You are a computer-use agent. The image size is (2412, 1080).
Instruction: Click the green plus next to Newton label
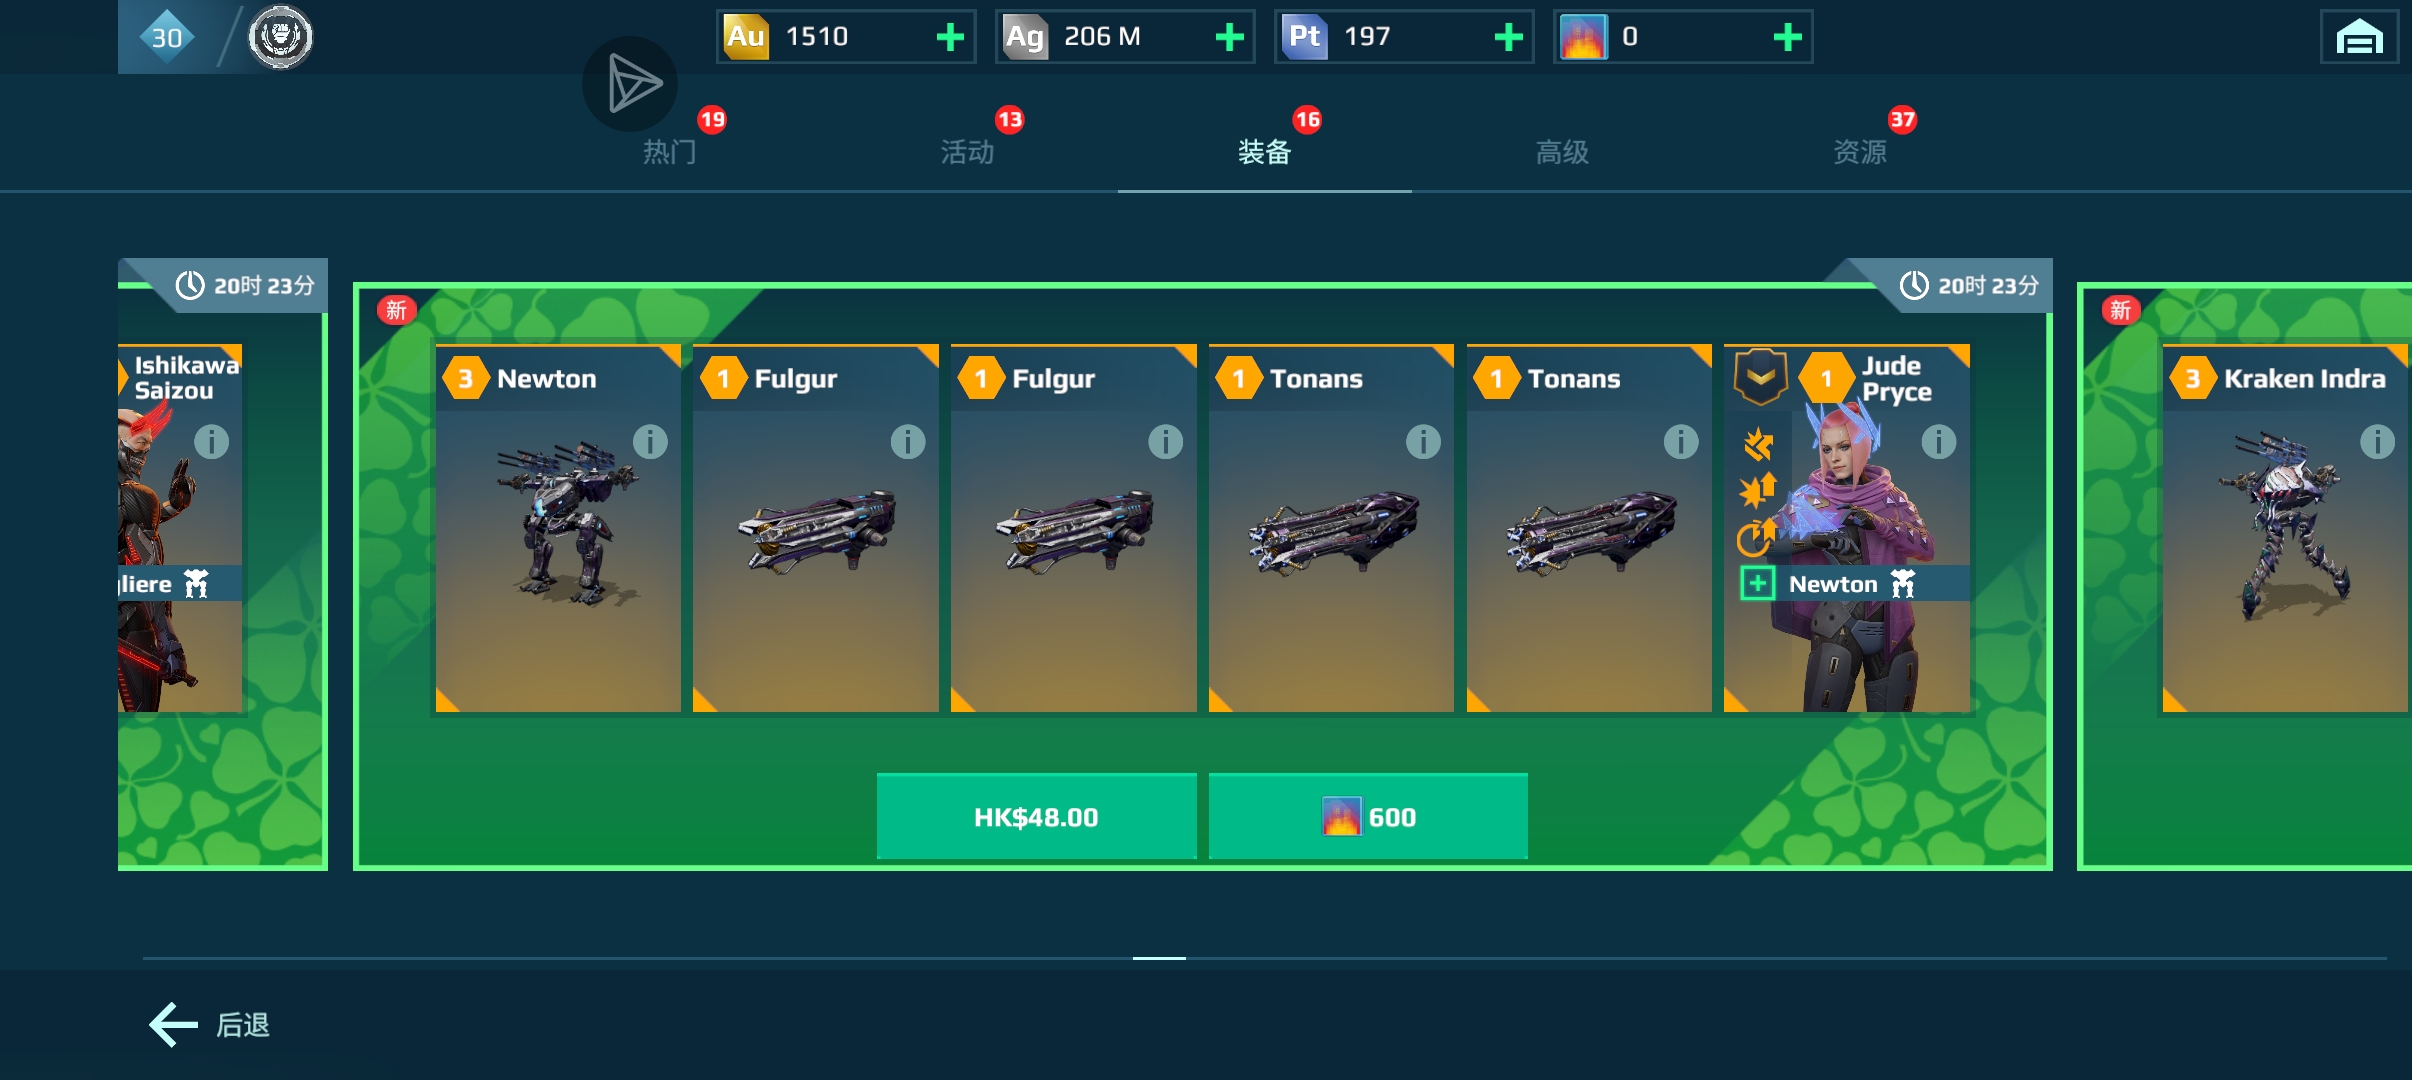[x=1757, y=583]
